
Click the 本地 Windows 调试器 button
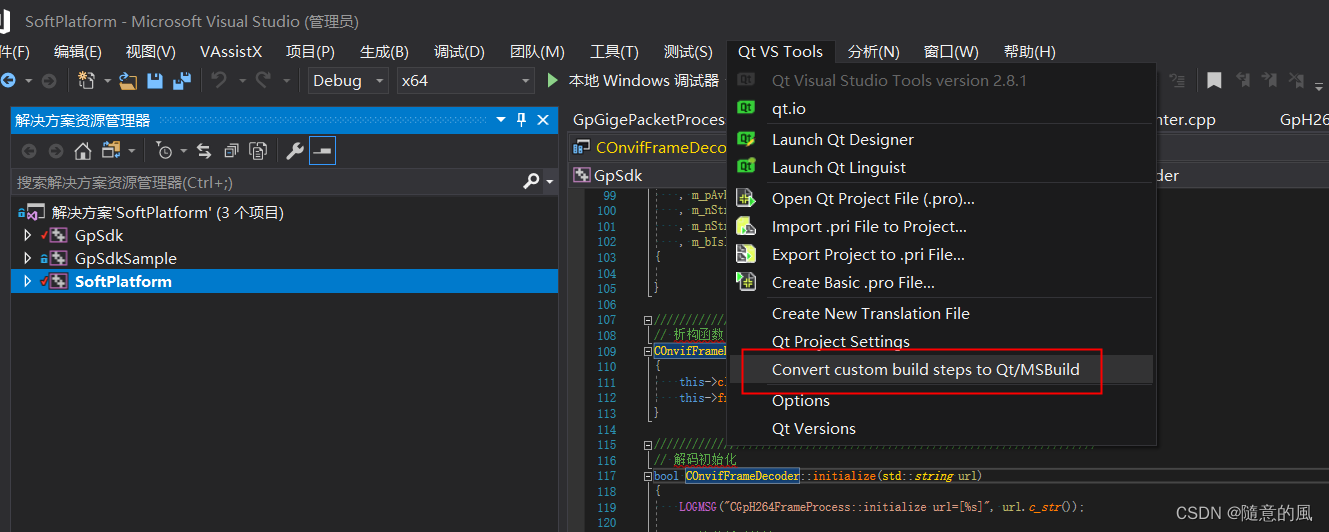[x=633, y=80]
